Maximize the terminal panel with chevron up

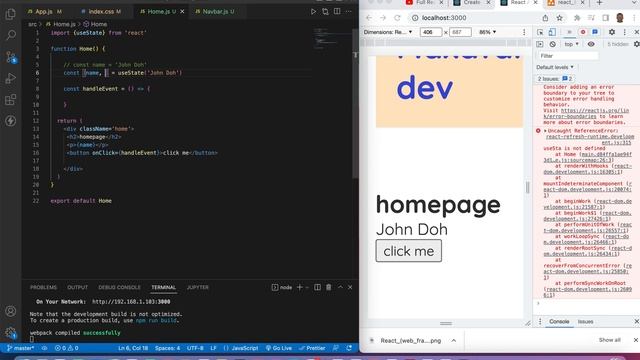click(x=340, y=287)
